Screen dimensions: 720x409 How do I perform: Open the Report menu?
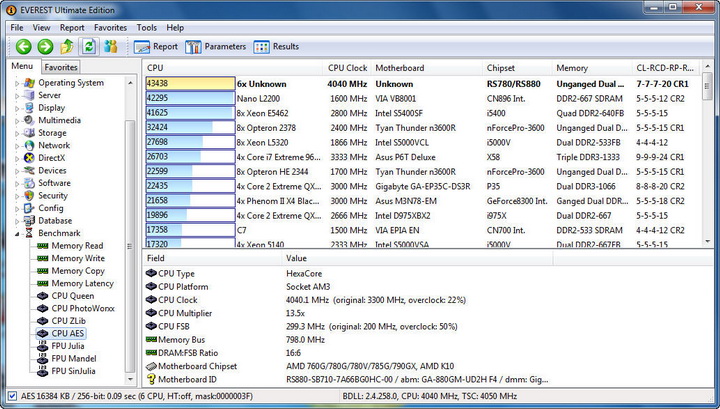72,28
